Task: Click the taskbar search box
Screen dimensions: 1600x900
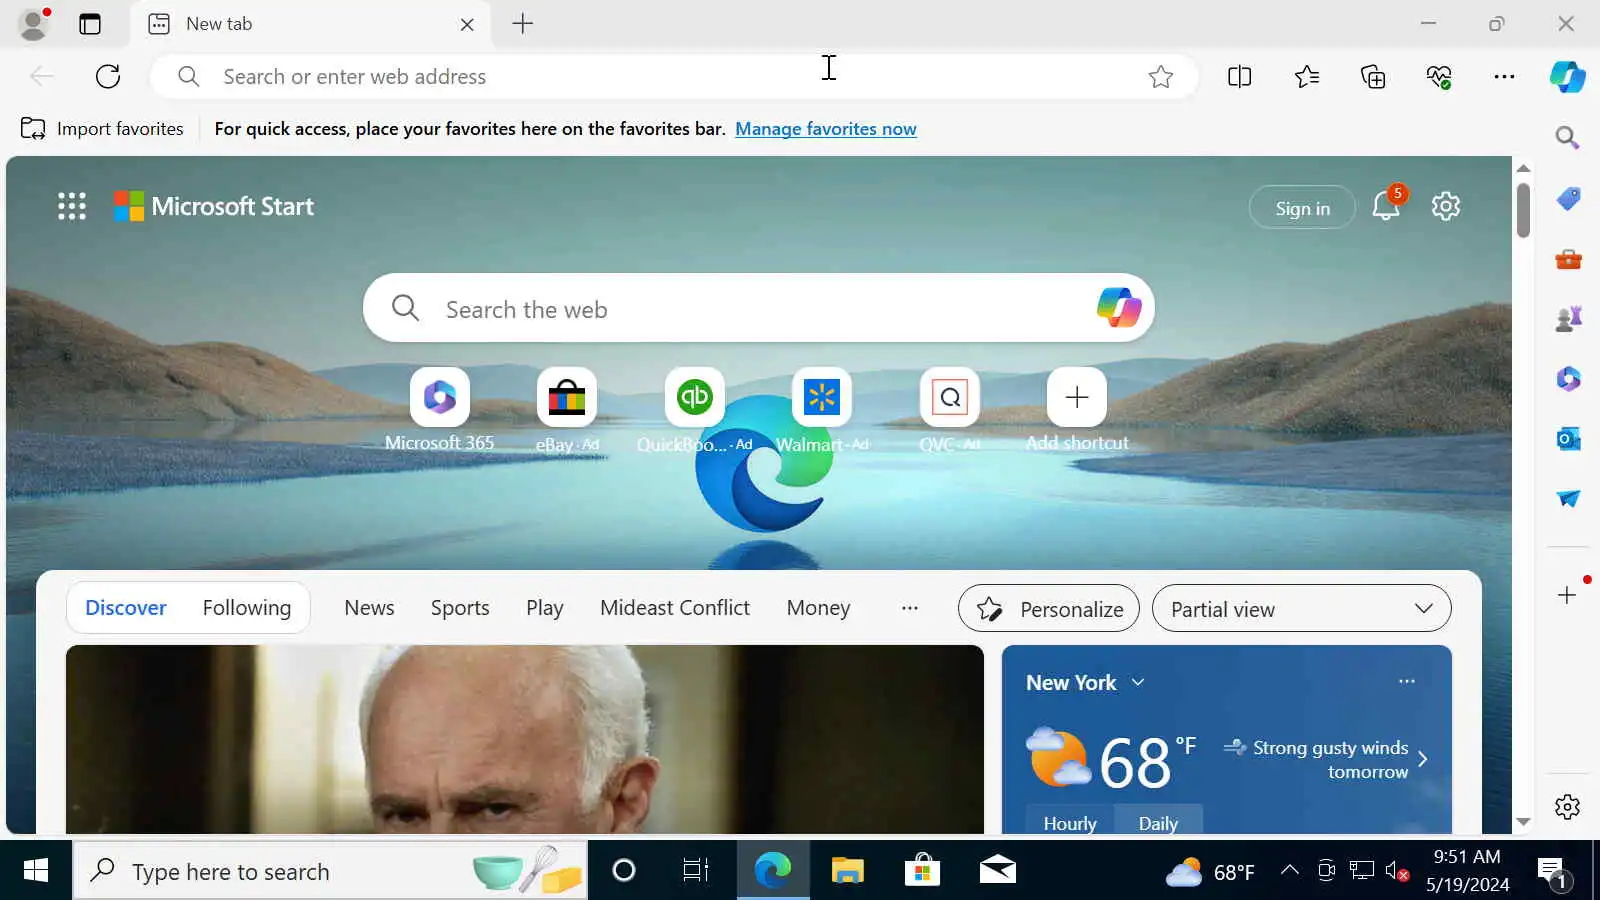Action: pos(330,871)
